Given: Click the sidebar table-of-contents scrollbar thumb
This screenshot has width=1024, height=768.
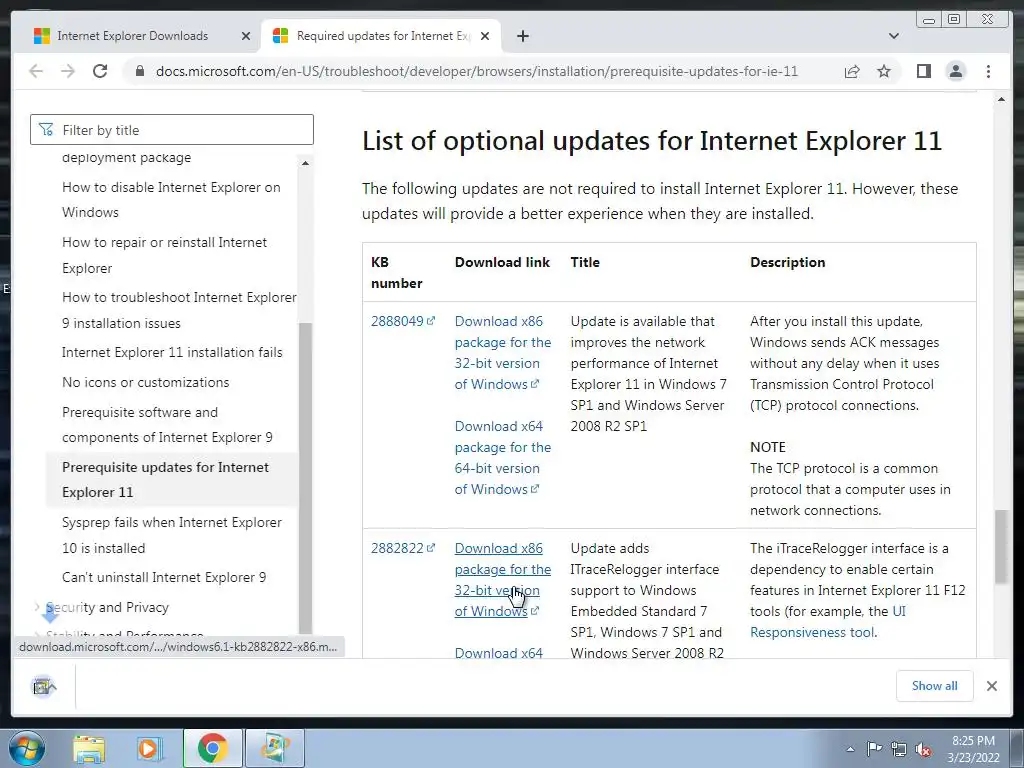Looking at the screenshot, I should point(305,478).
